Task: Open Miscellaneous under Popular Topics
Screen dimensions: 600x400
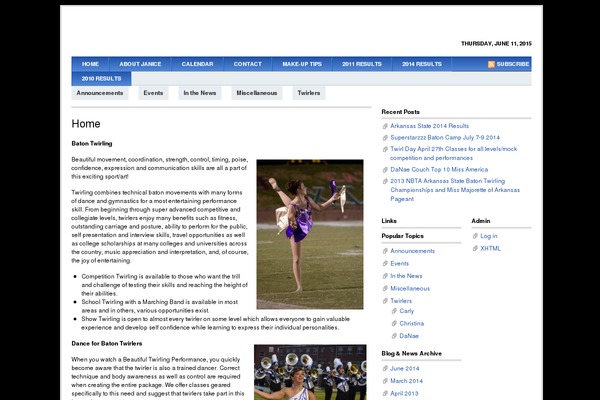Action: coord(410,289)
